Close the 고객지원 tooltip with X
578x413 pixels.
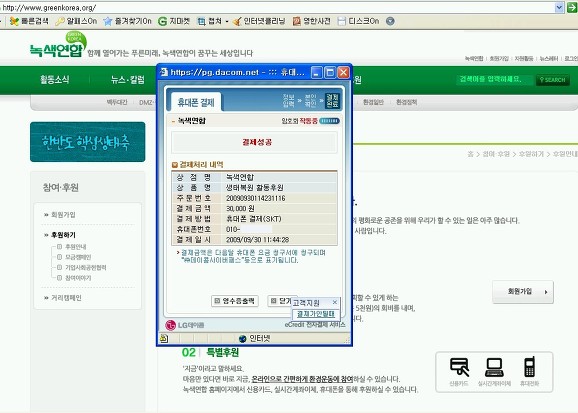click(x=335, y=302)
